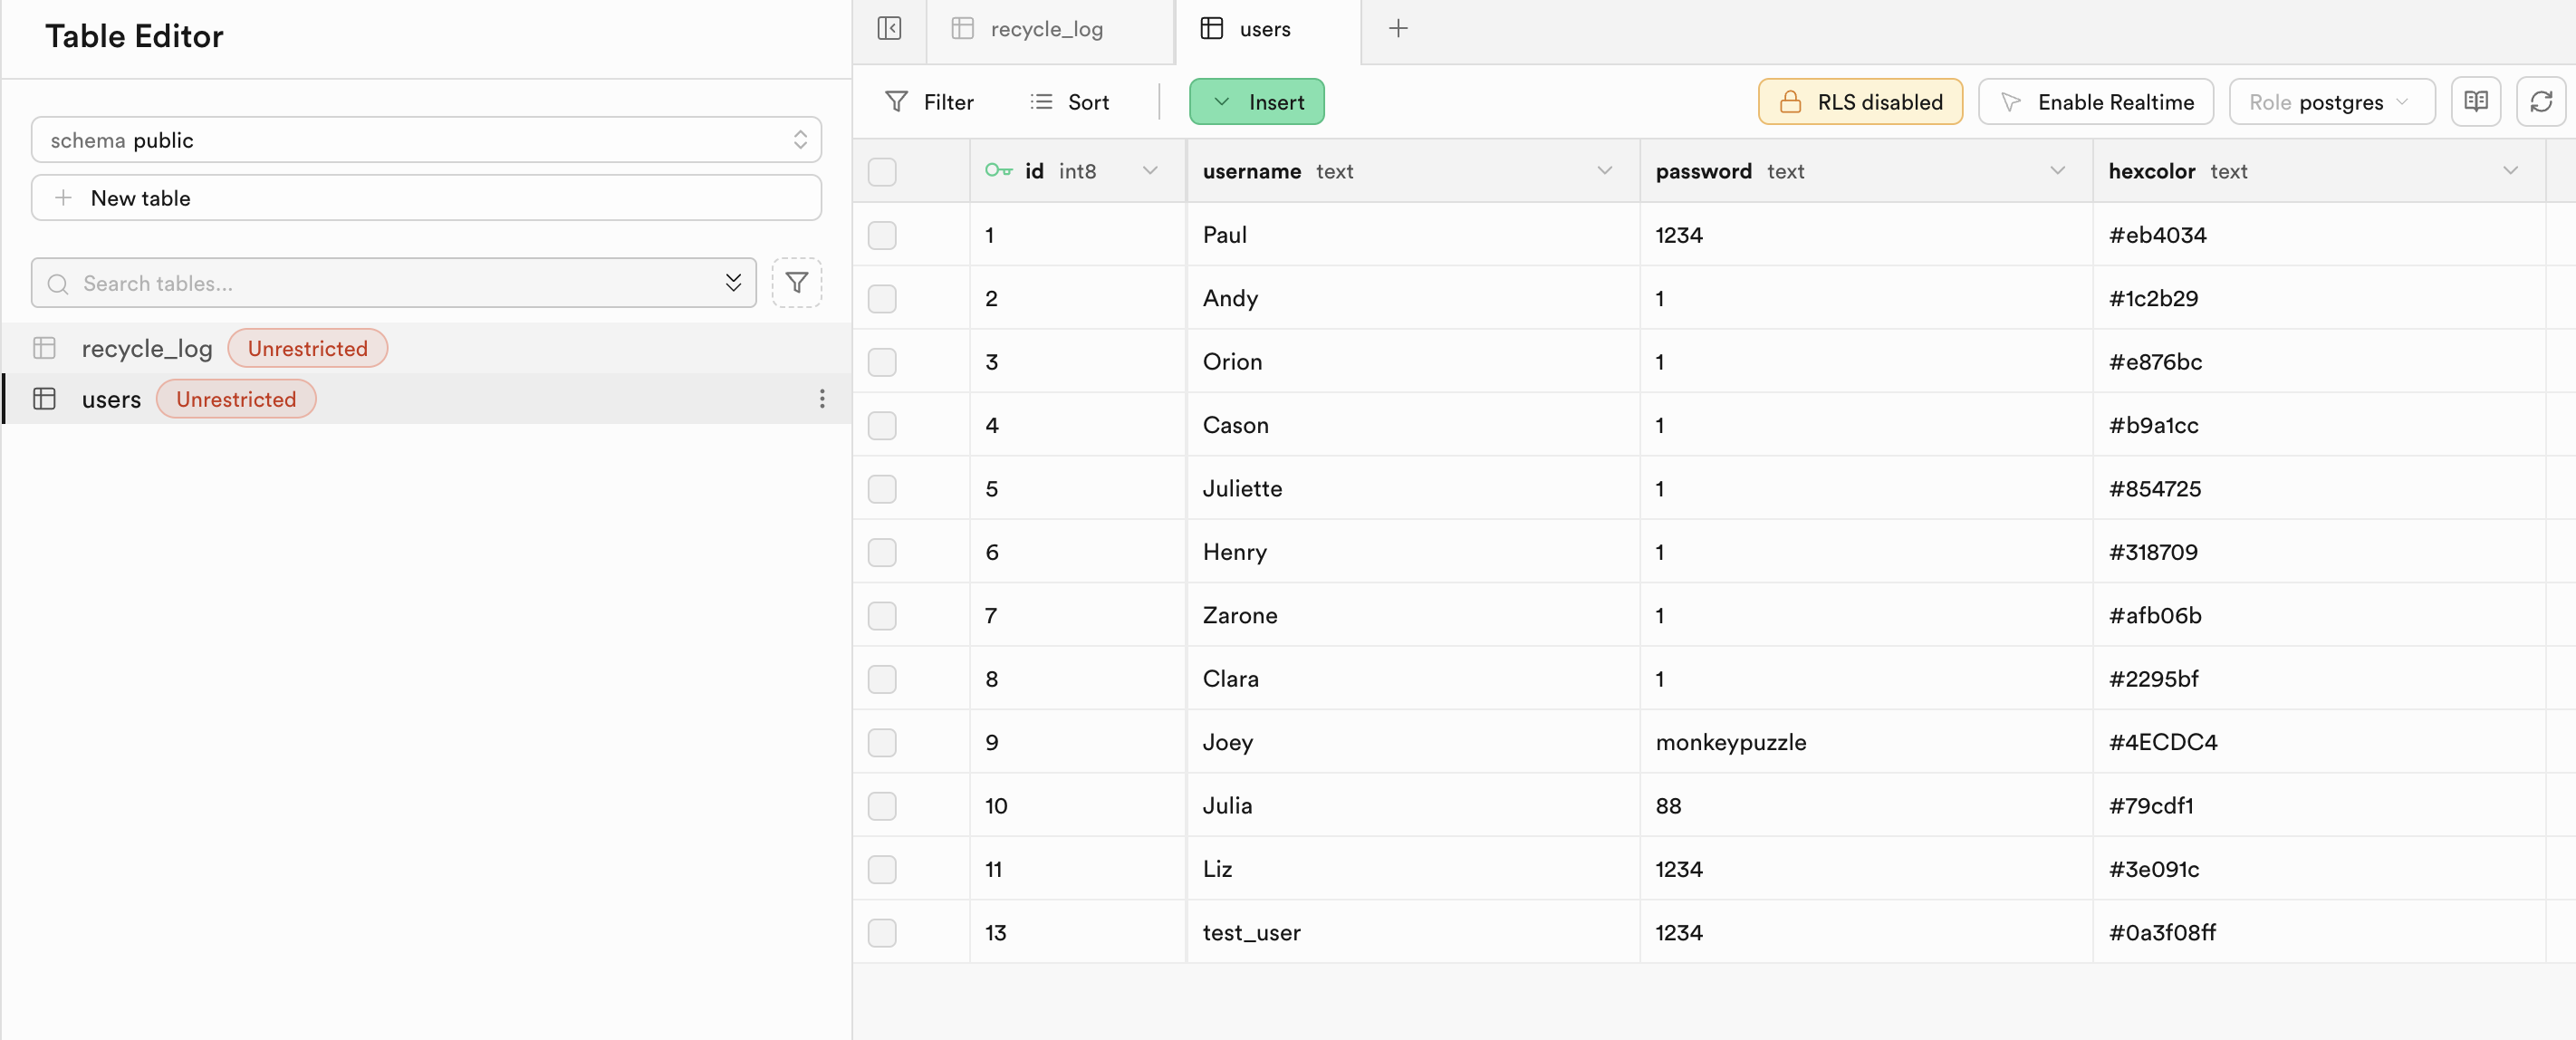Click the filter funnel beside table search

797,283
